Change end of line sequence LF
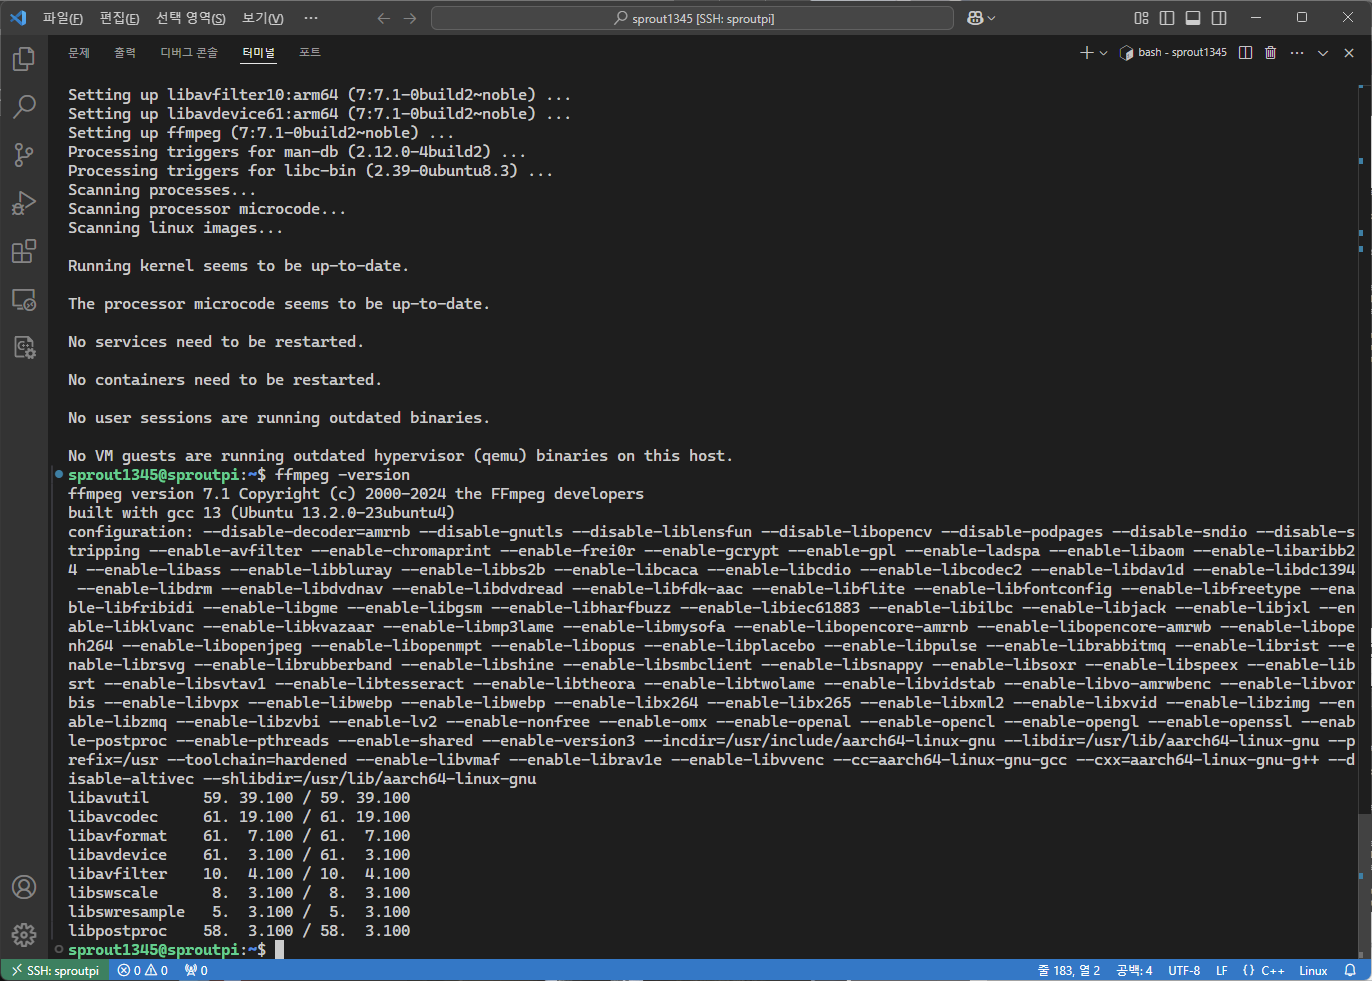This screenshot has height=981, width=1372. tap(1221, 970)
